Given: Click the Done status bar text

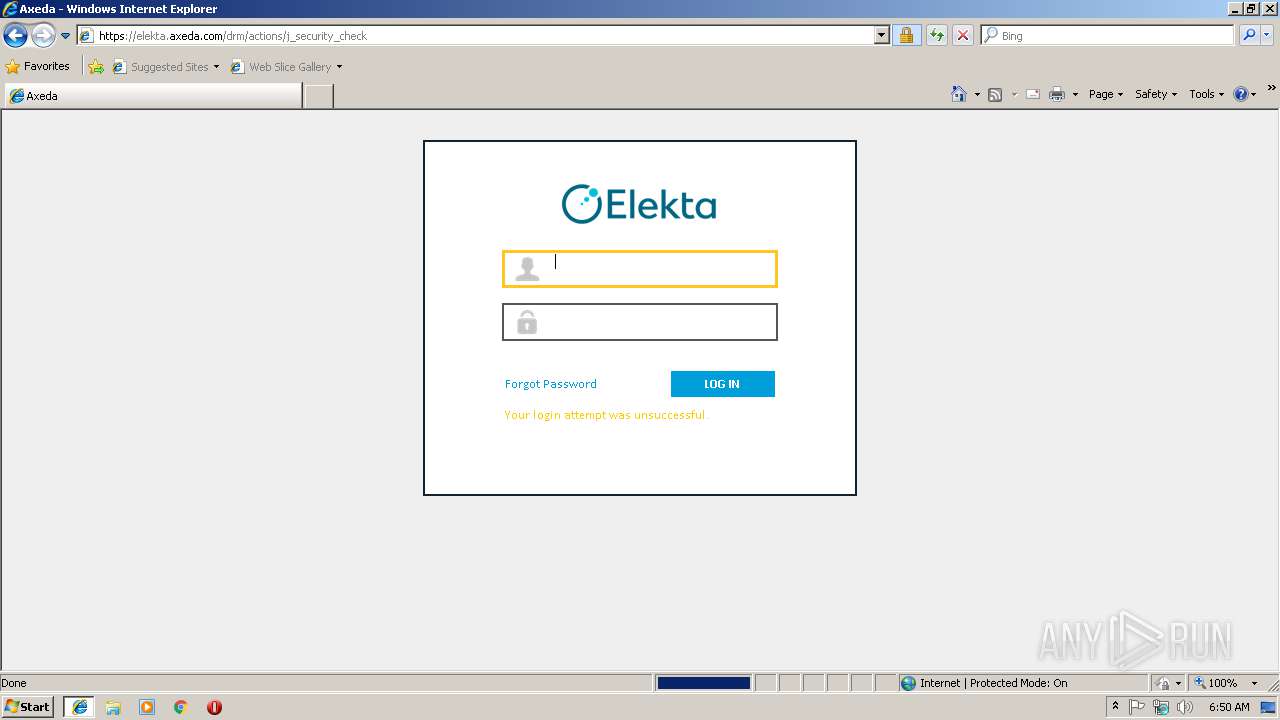Looking at the screenshot, I should 14,683.
